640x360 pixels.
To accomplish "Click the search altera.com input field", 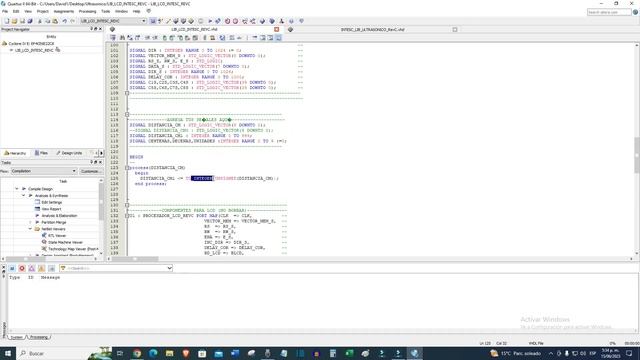I will [609, 12].
